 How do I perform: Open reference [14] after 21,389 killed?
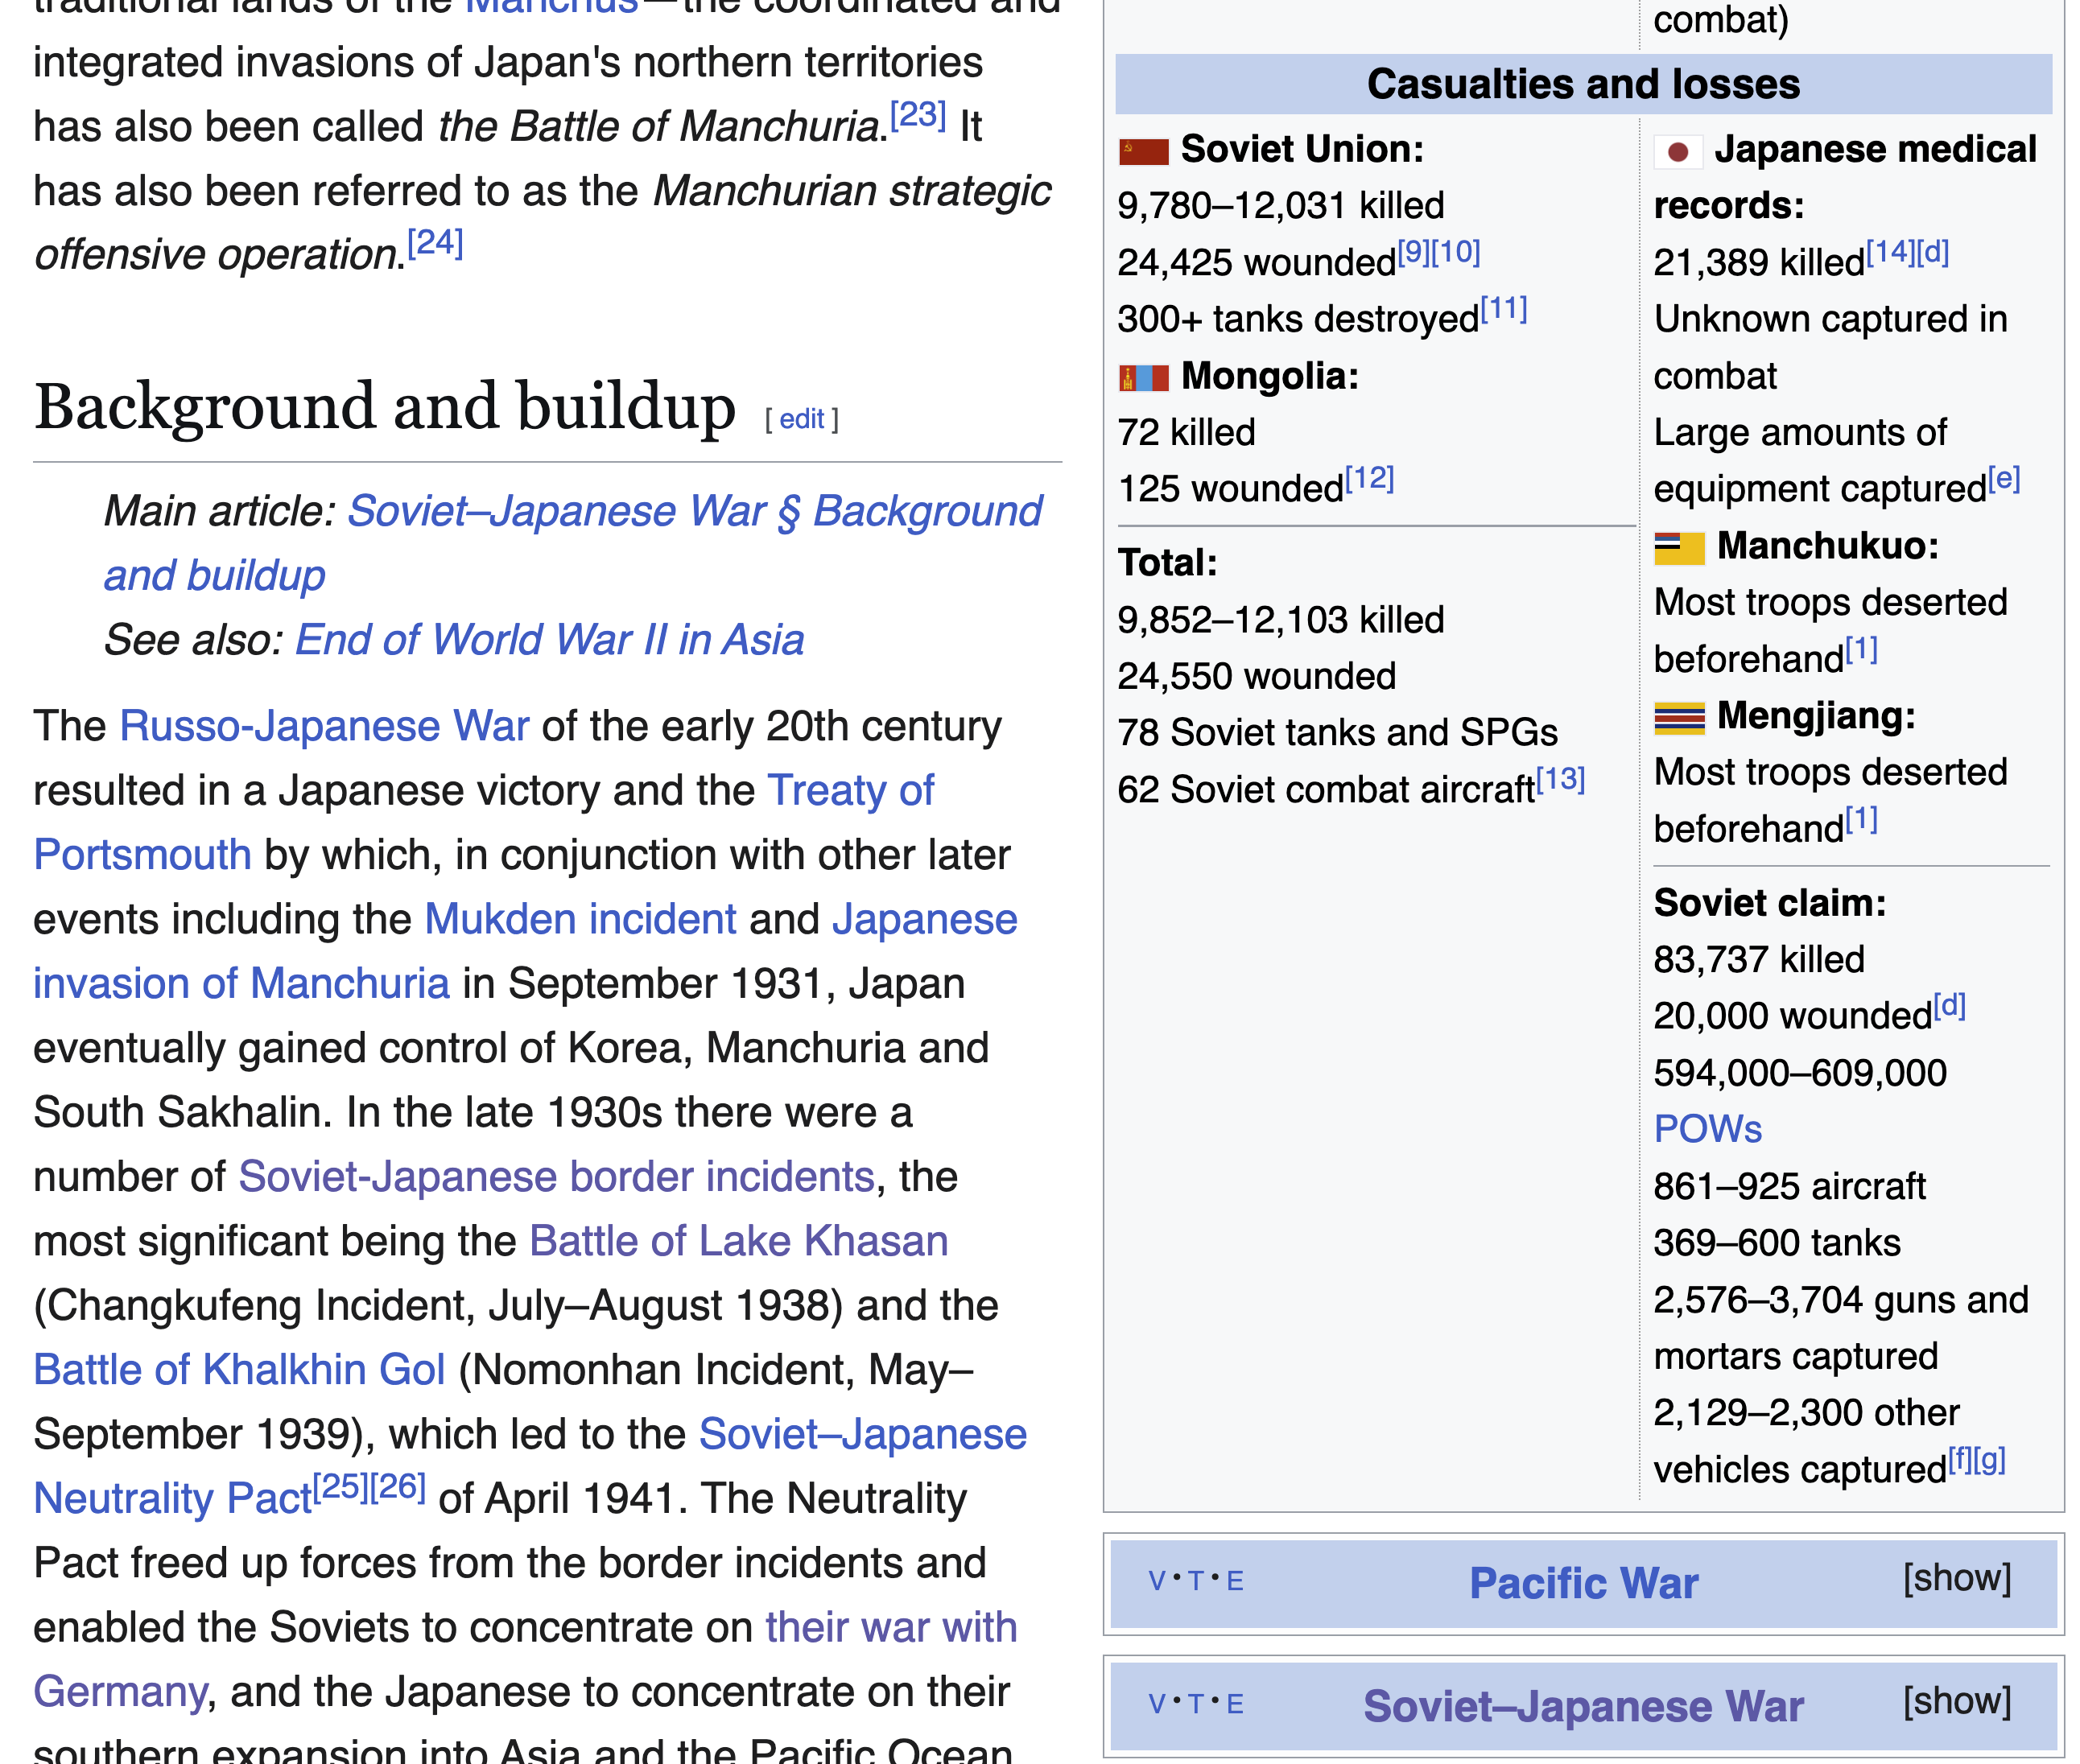(1890, 252)
